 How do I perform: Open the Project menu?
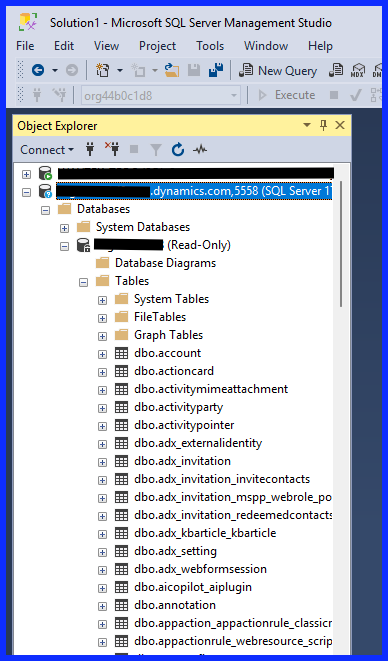[x=157, y=46]
